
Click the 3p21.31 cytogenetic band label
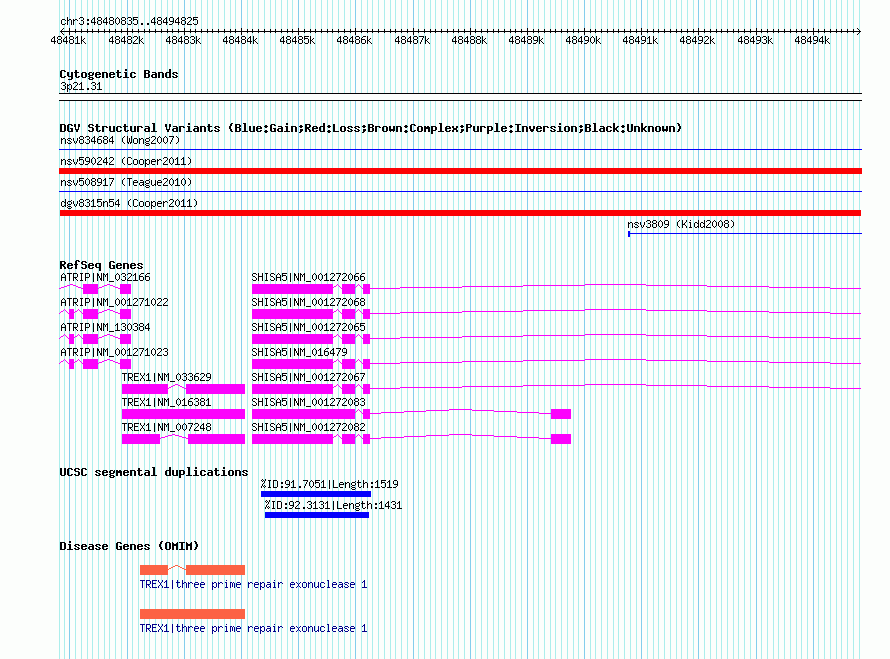(81, 86)
